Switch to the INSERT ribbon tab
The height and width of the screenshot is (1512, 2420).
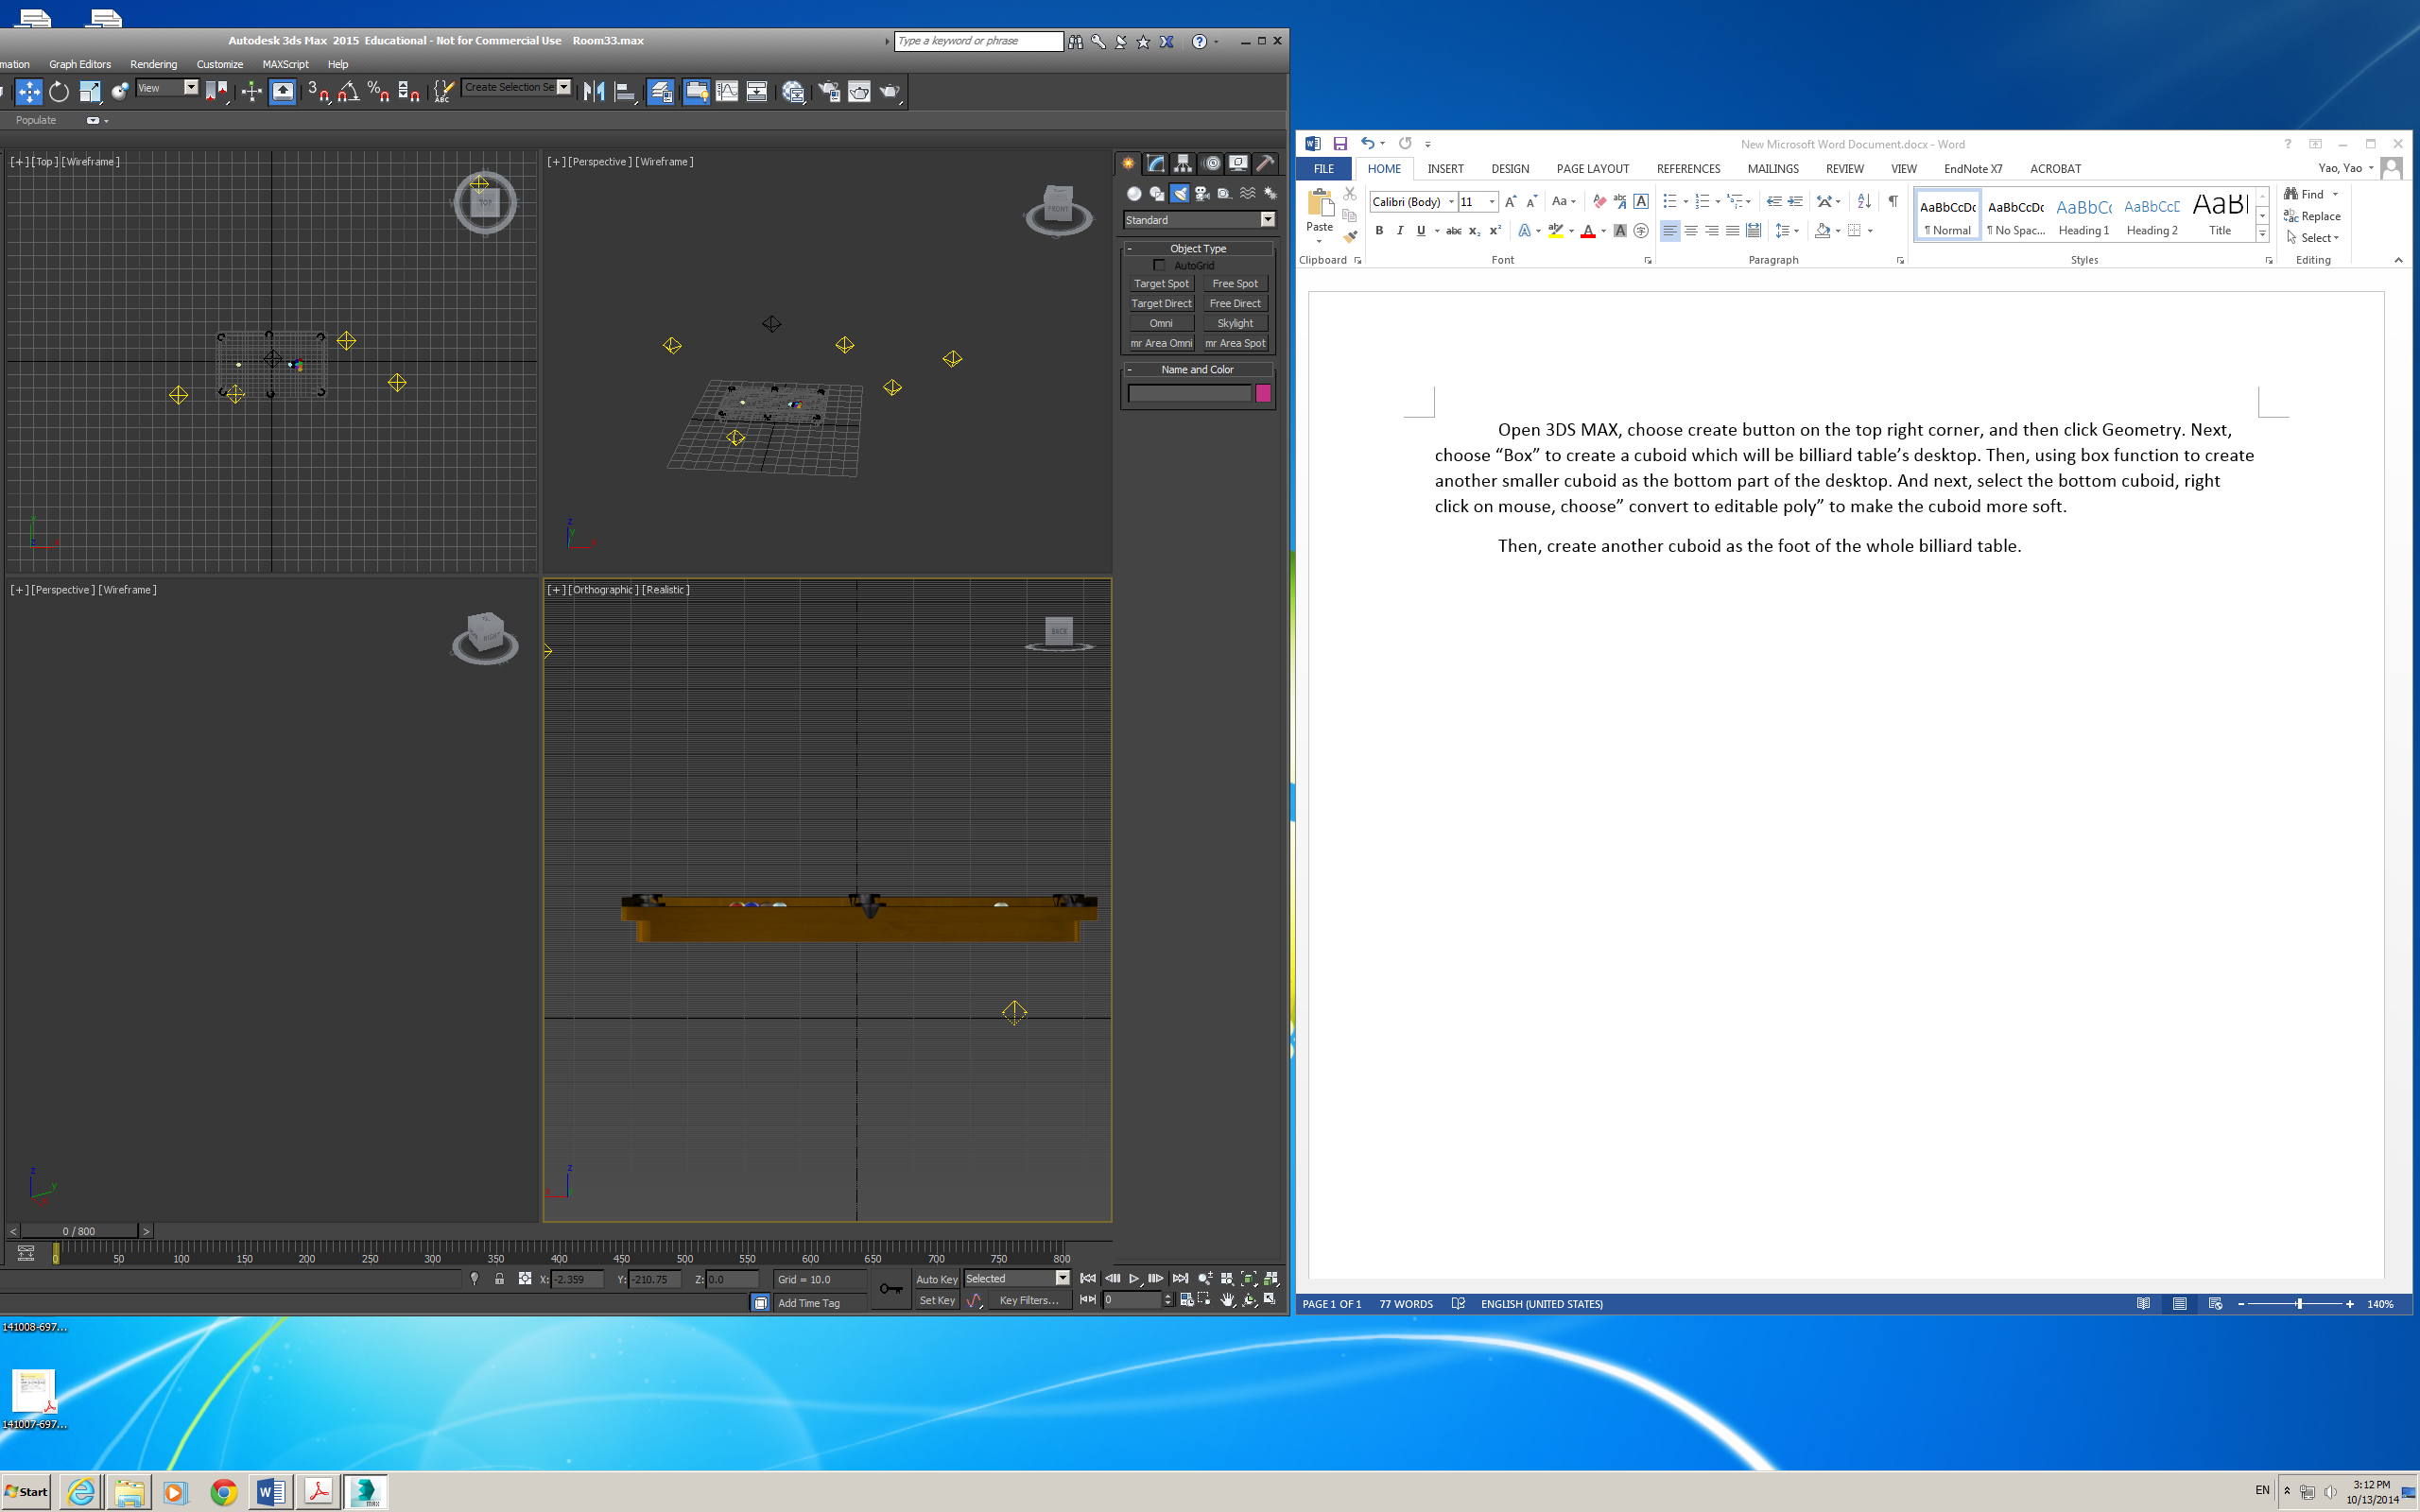click(x=1445, y=169)
